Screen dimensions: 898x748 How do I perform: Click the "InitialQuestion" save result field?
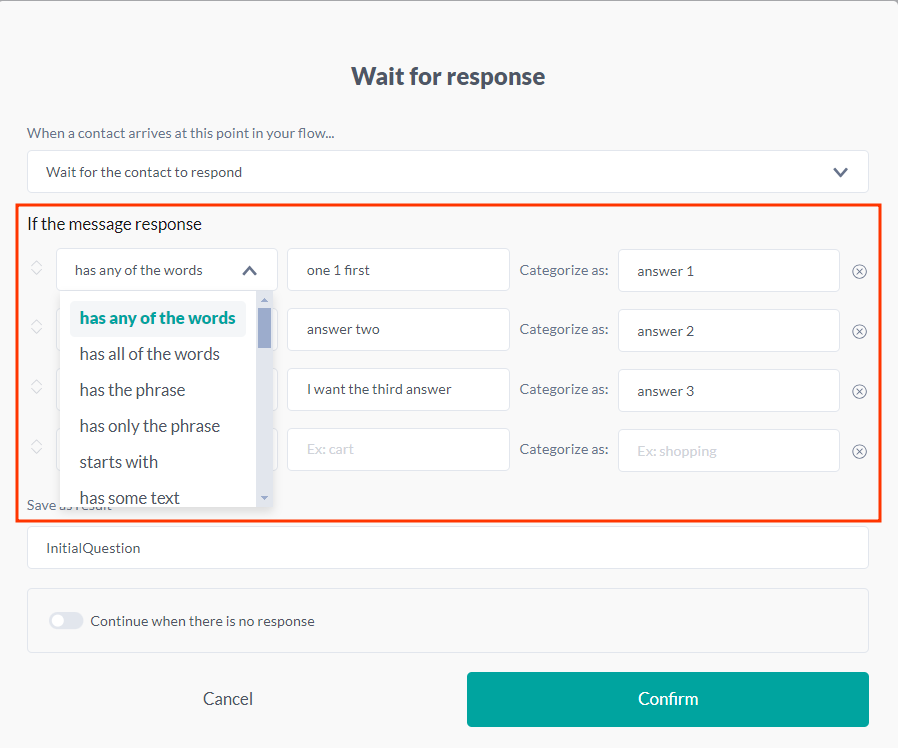pyautogui.click(x=448, y=548)
